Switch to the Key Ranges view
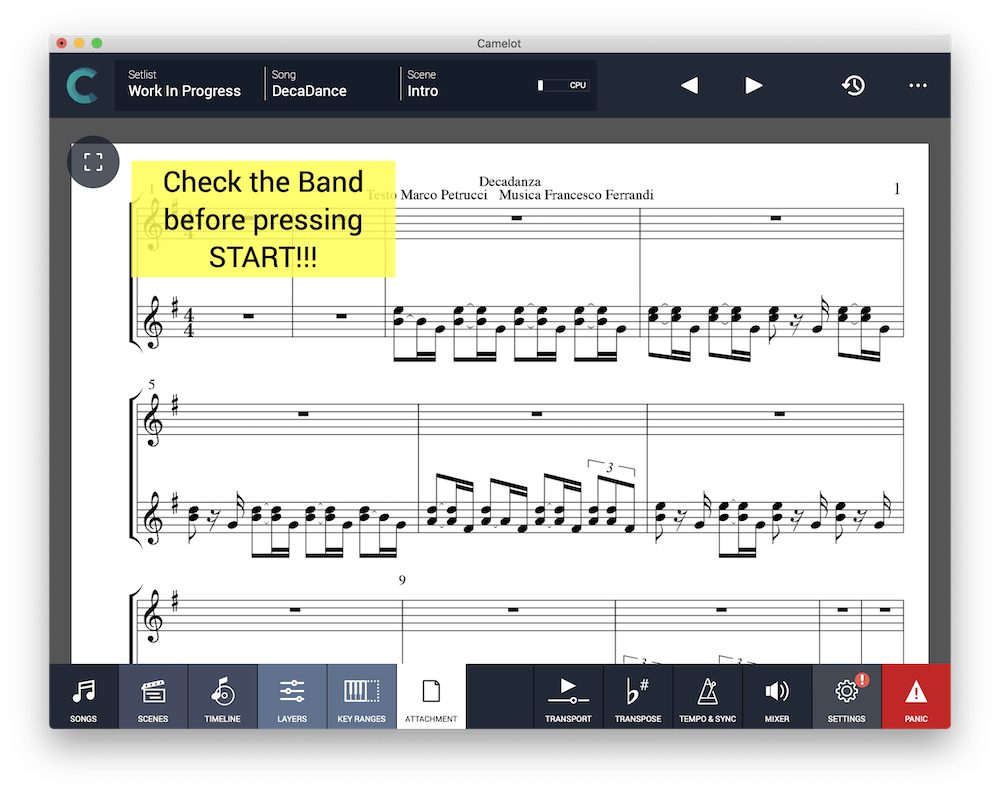 [362, 696]
